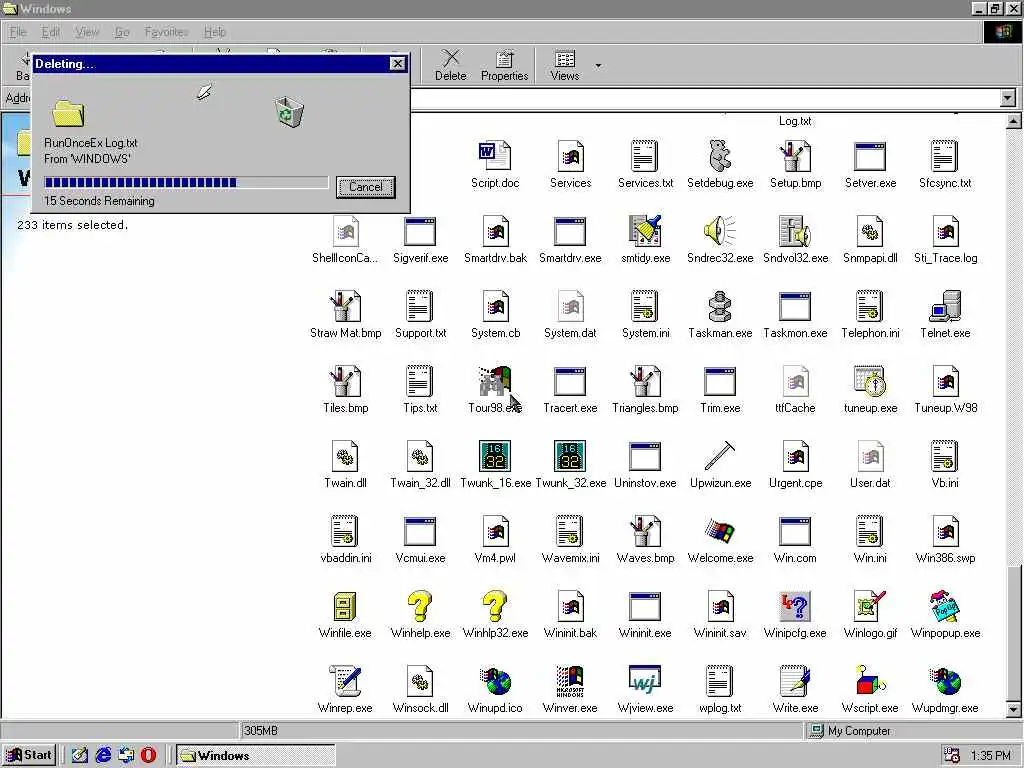Click the deletion progress bar
This screenshot has height=768, width=1024.
(186, 183)
